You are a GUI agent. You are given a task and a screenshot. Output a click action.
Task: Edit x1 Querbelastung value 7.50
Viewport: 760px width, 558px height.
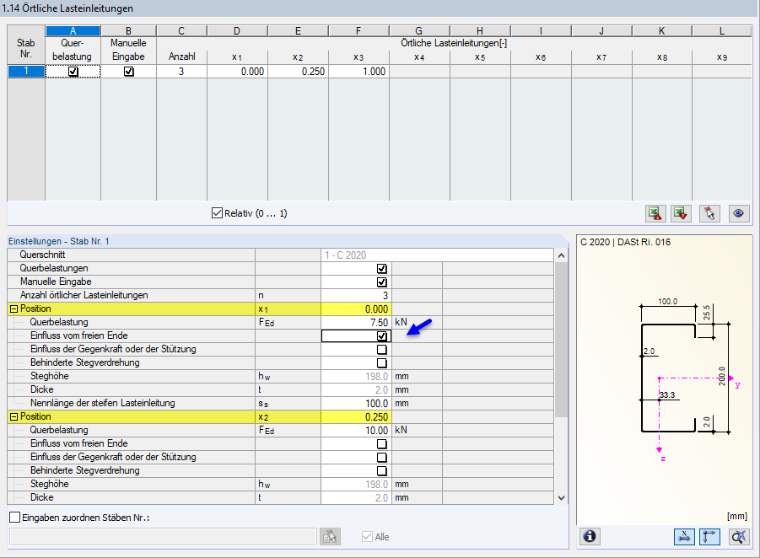click(356, 322)
